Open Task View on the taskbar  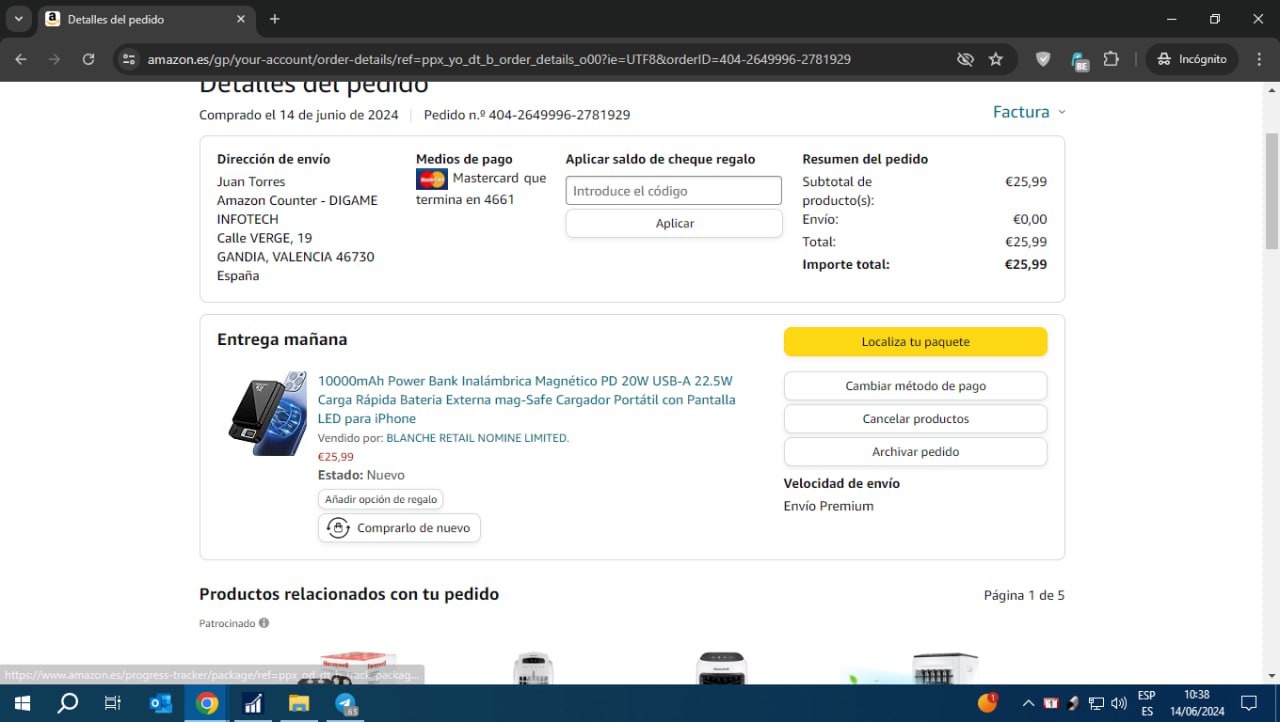113,703
